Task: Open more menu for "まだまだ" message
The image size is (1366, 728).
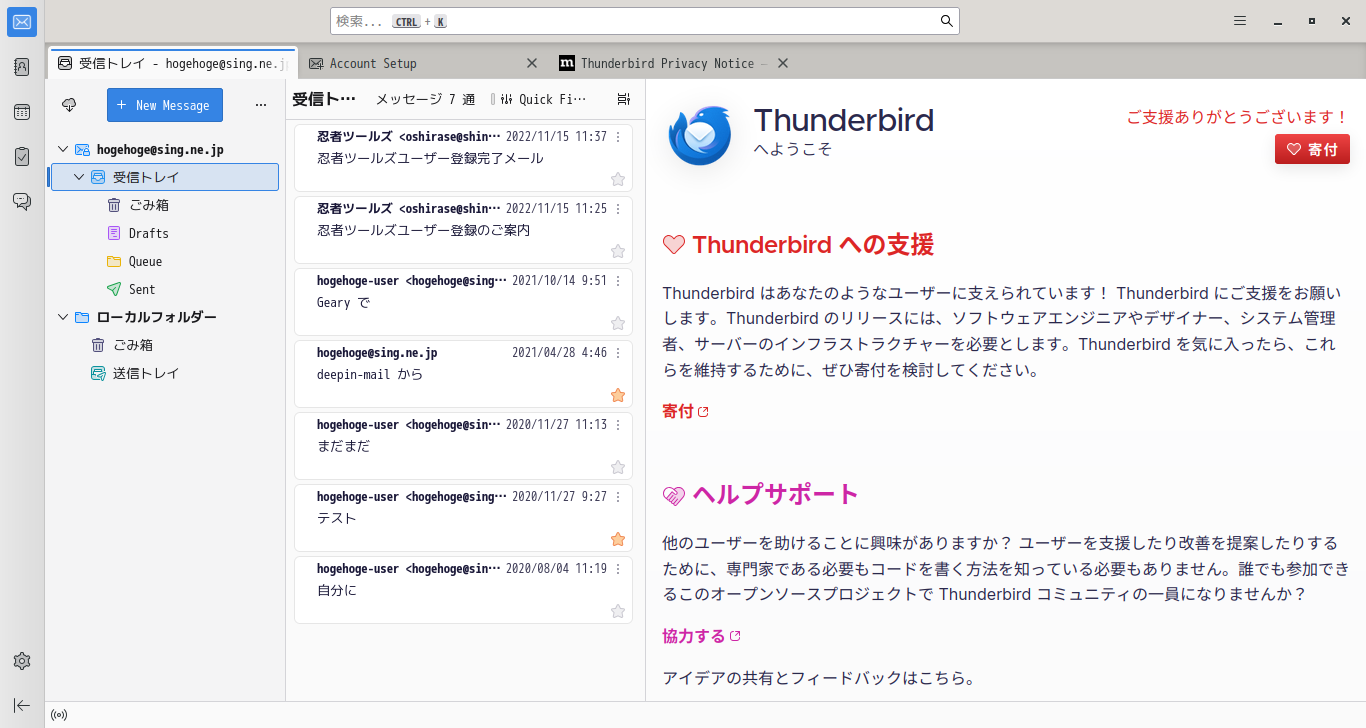Action: coord(618,425)
